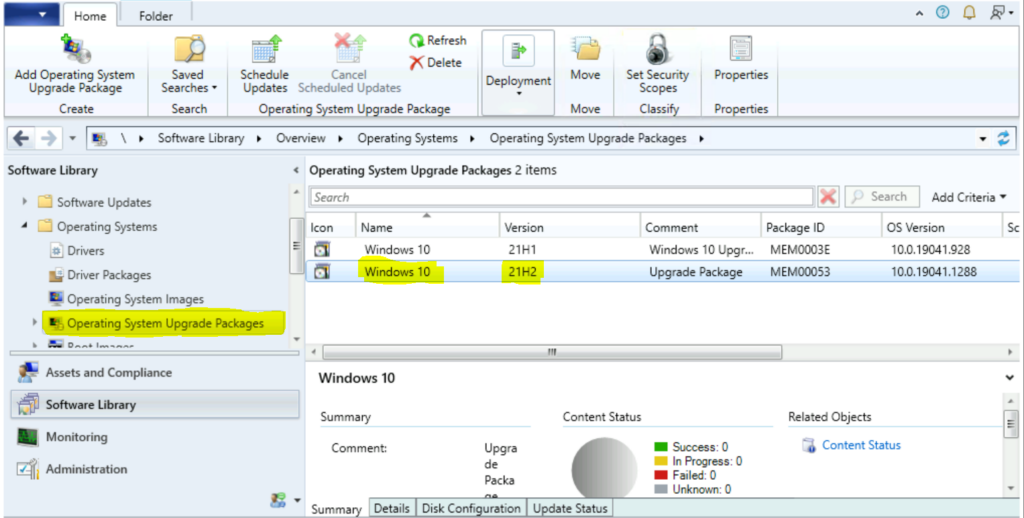1024x518 pixels.
Task: Switch to the Home ribbon tab
Action: click(x=90, y=16)
